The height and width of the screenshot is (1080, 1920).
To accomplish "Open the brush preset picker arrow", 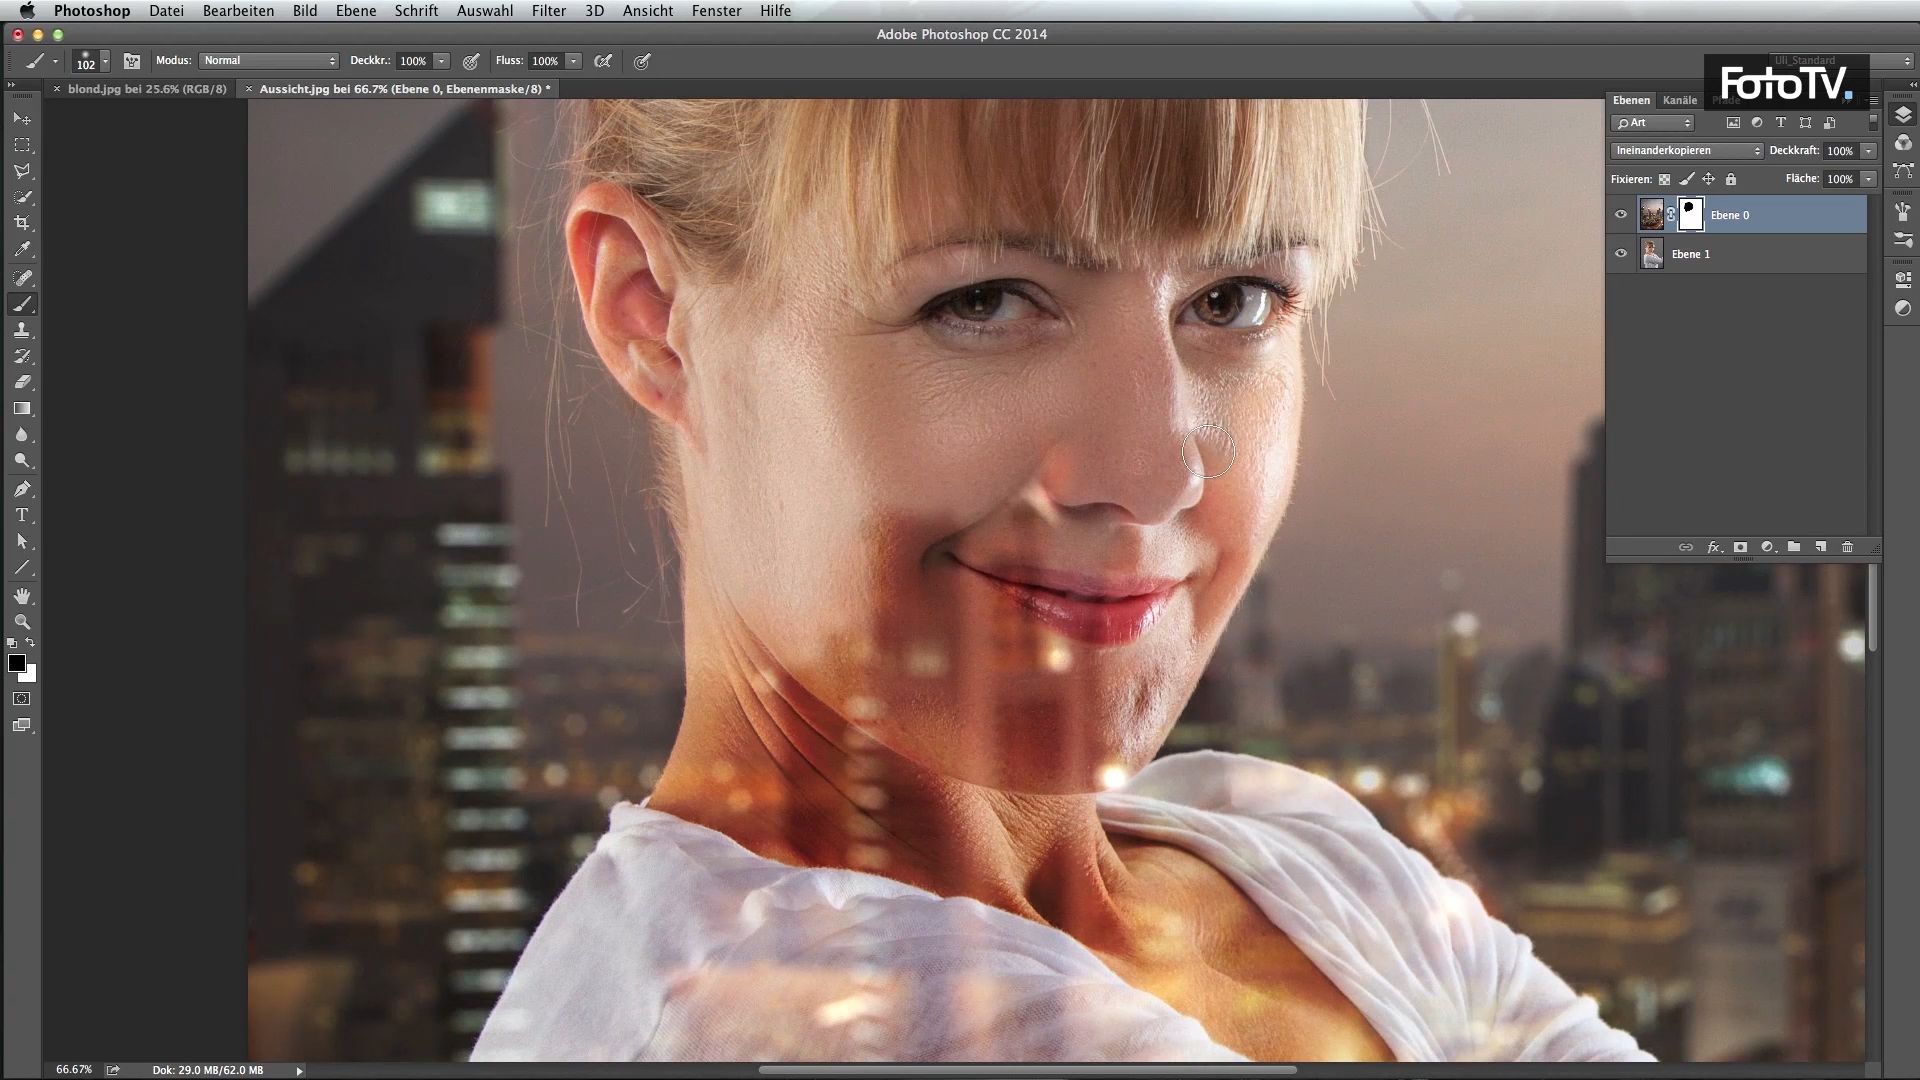I will 105,62.
